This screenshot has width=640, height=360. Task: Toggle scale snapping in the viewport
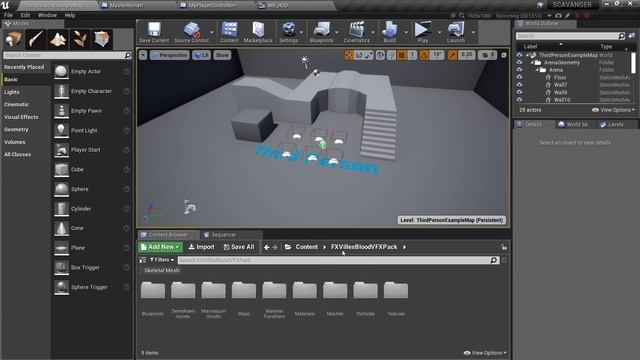pyautogui.click(x=452, y=55)
